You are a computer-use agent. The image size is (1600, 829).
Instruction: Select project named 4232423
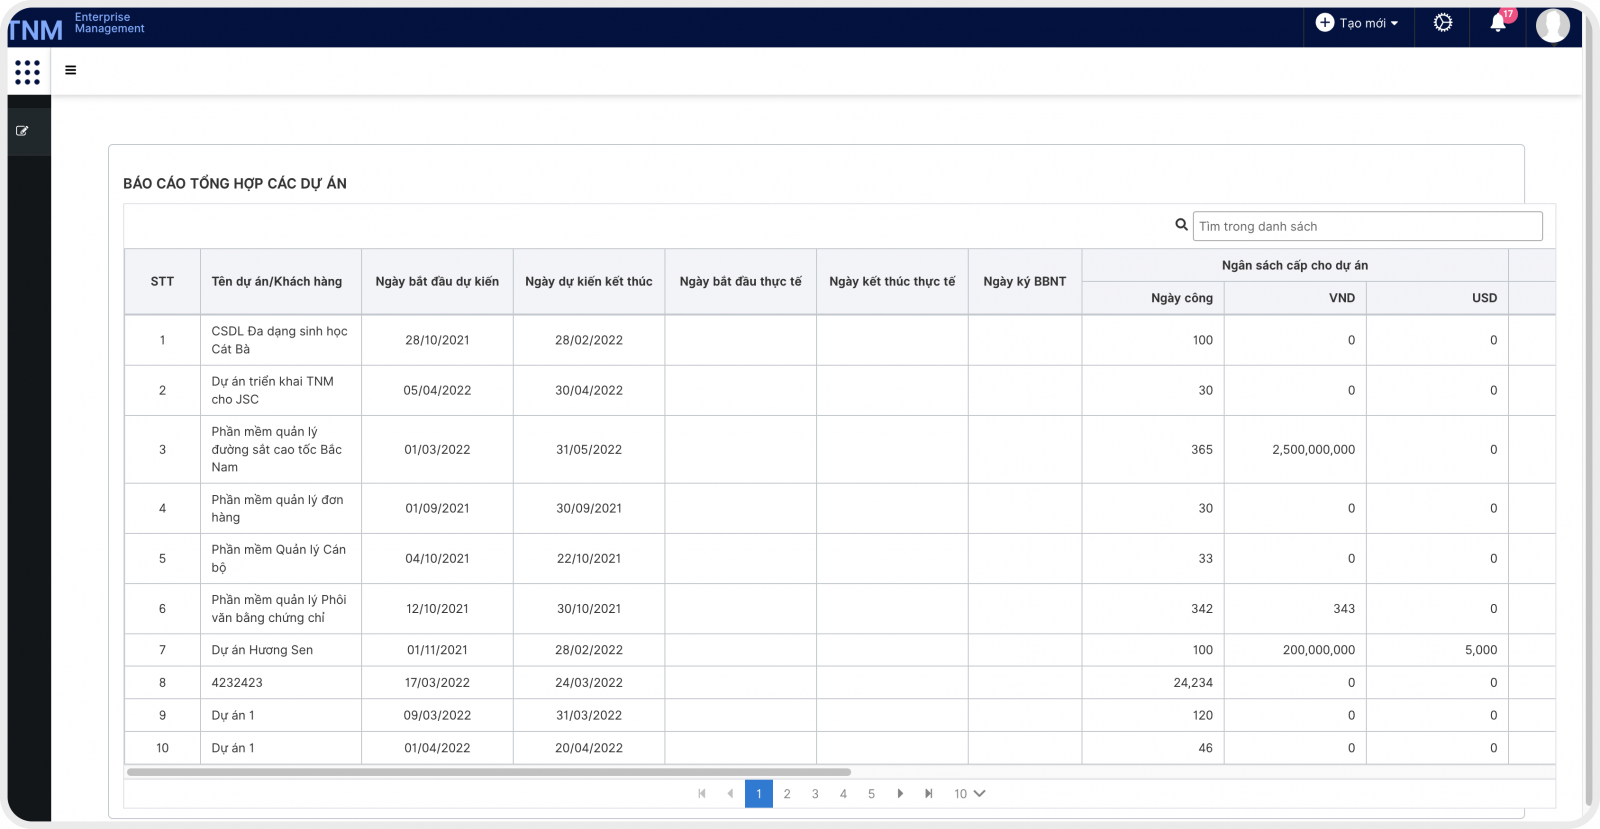(x=237, y=683)
